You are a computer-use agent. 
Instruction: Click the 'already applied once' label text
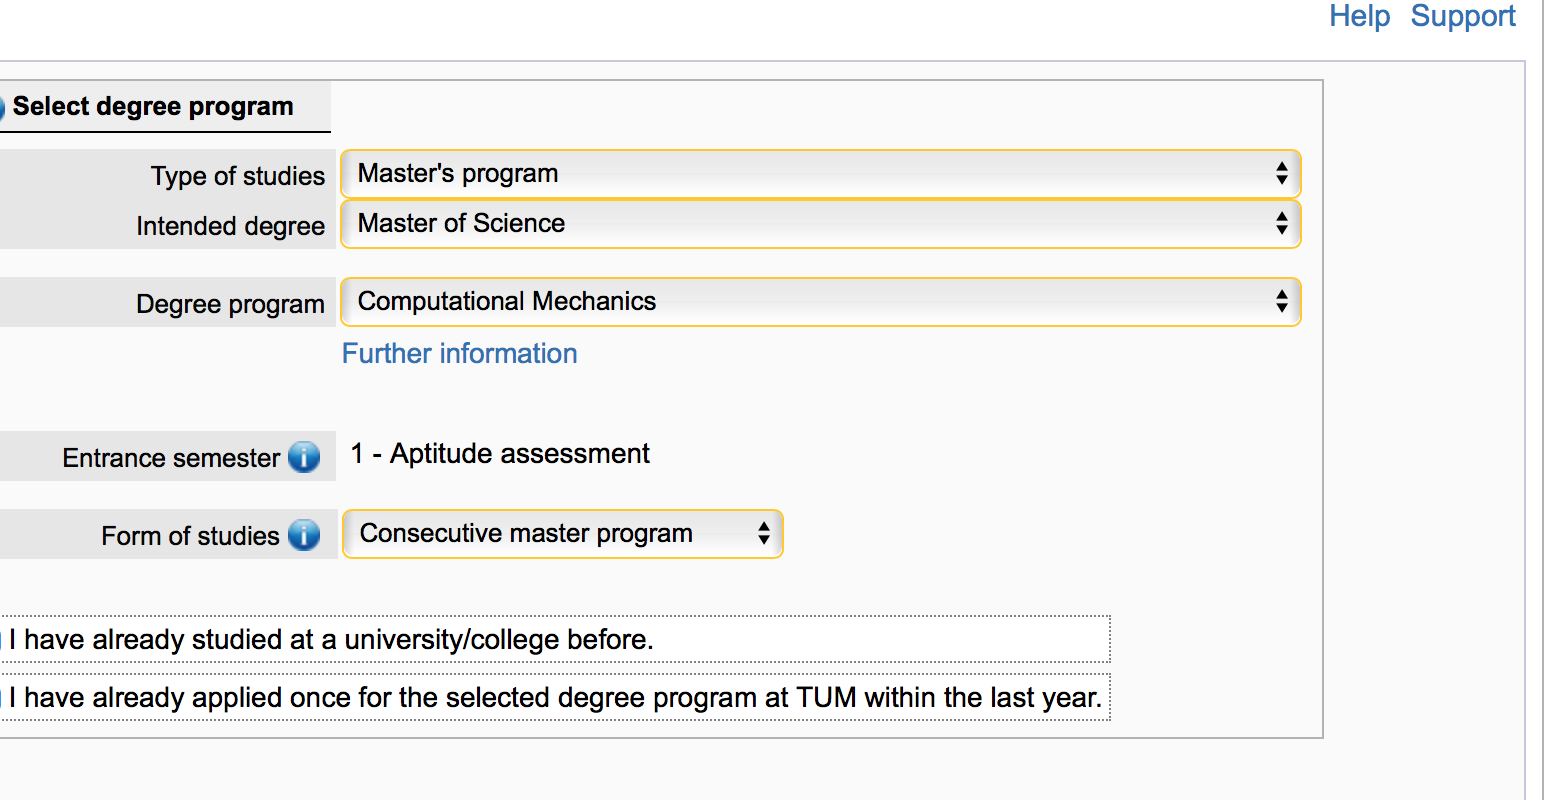coord(556,697)
